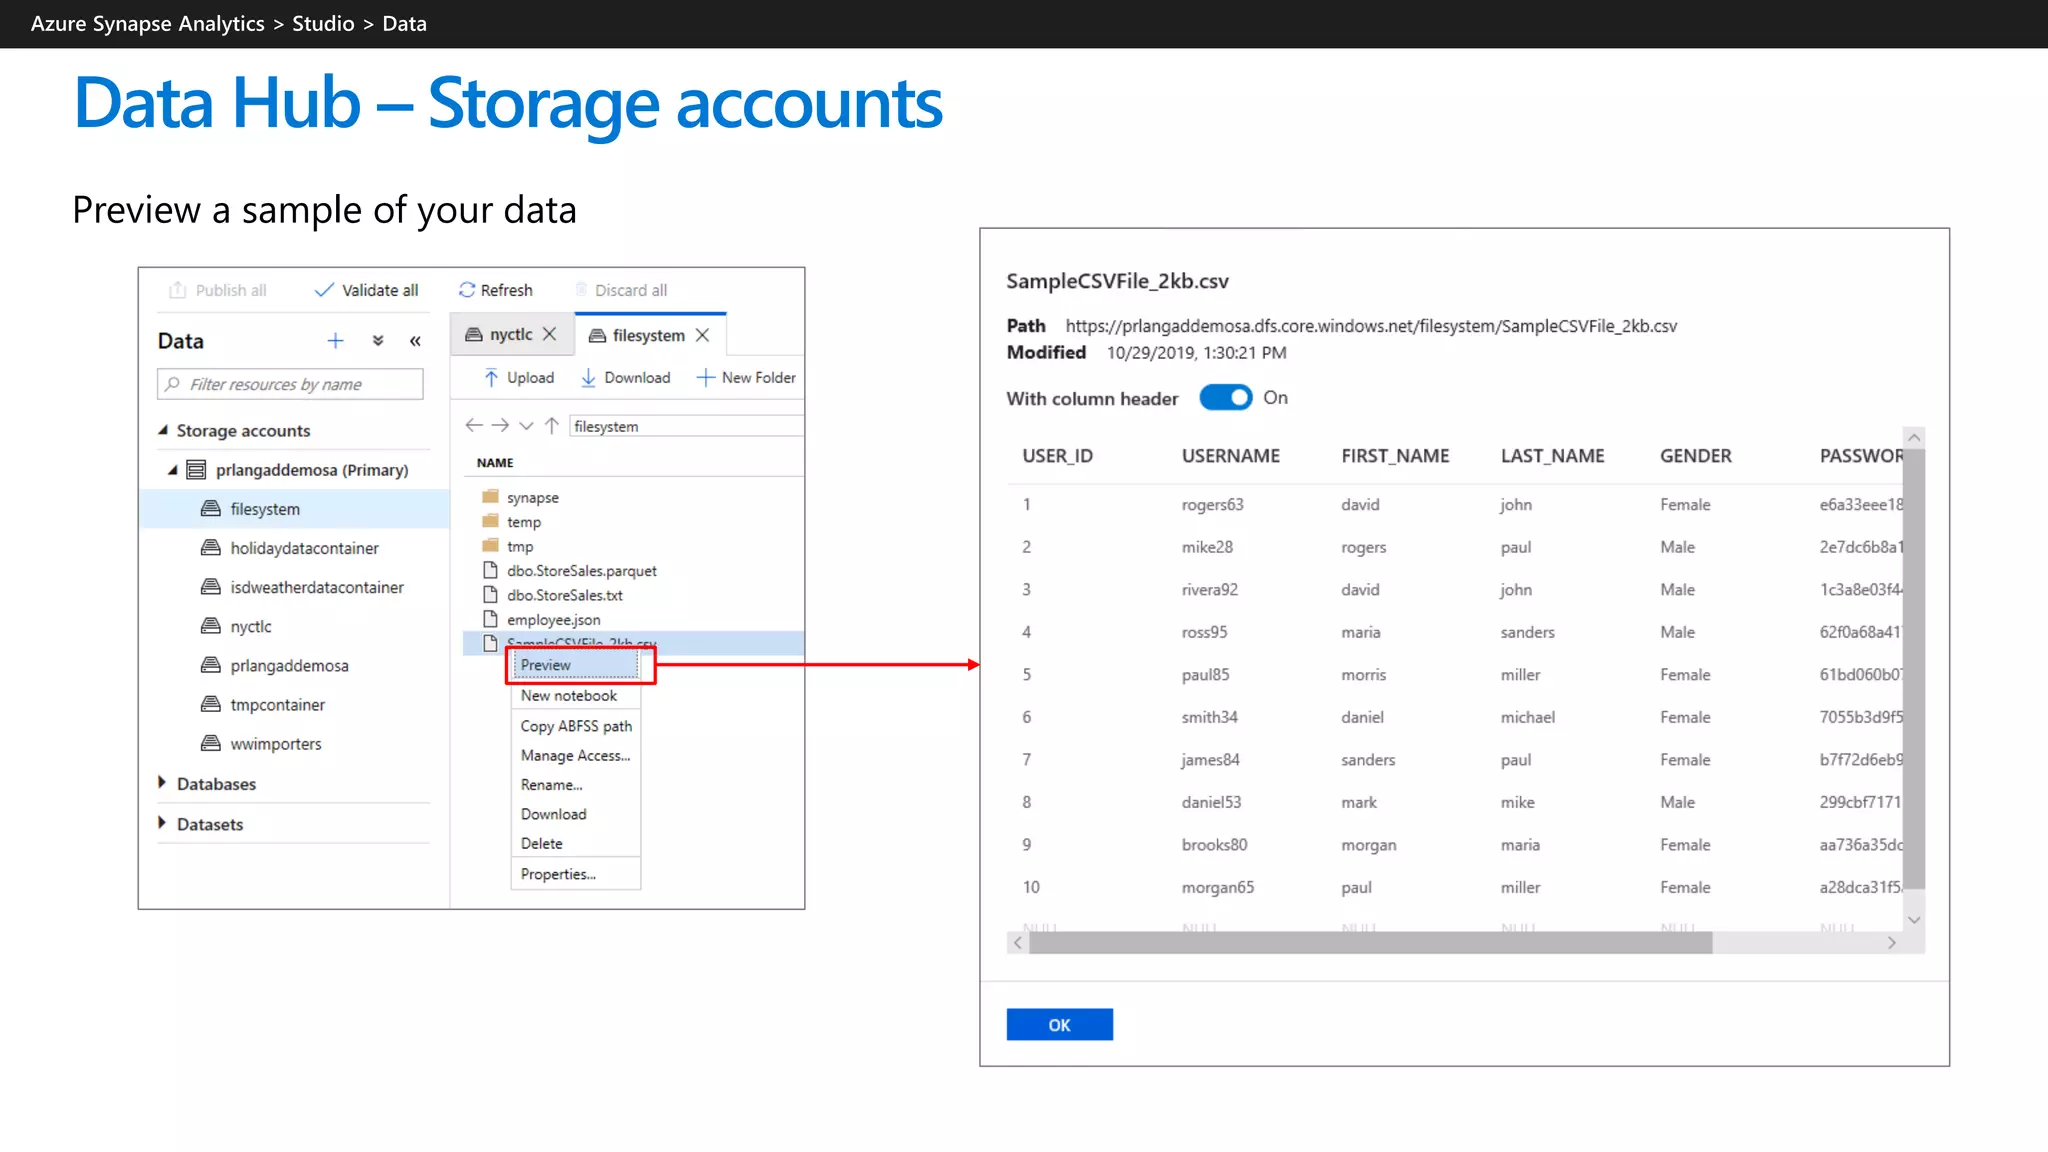The width and height of the screenshot is (2048, 1152).
Task: Click the Refresh icon
Action: click(x=467, y=290)
